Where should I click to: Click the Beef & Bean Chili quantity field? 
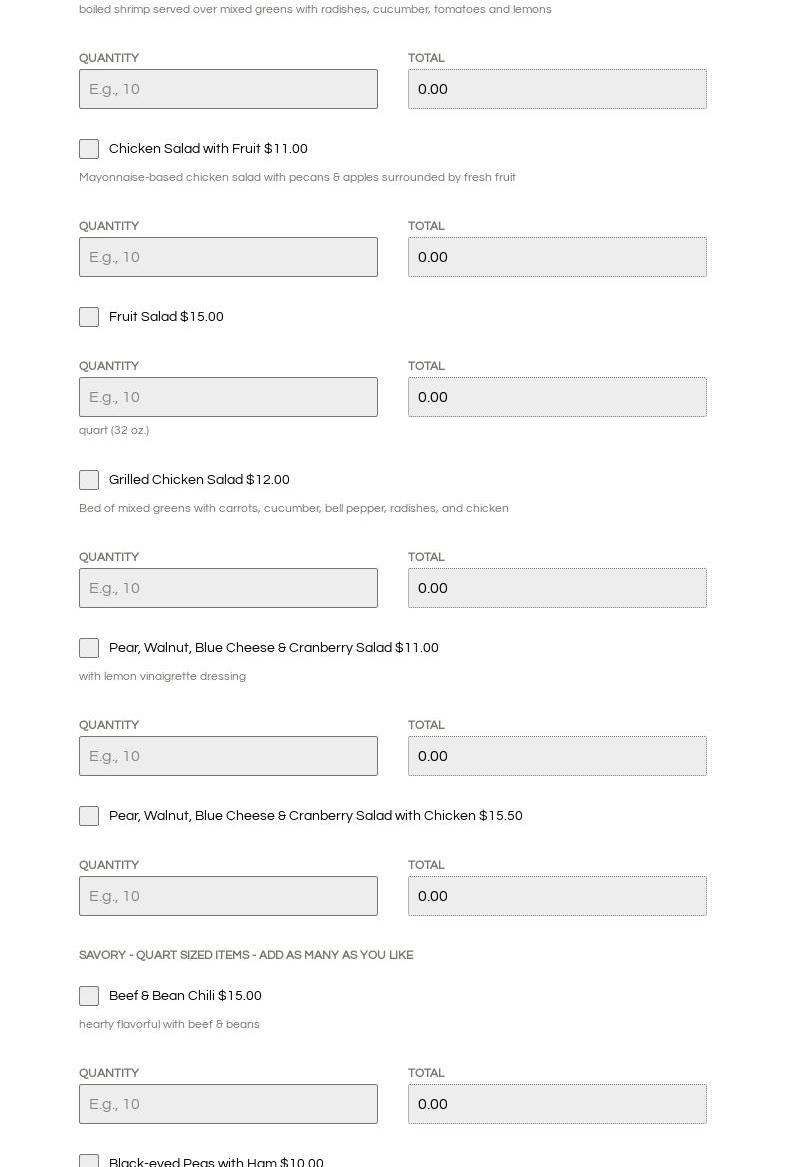pos(228,1104)
